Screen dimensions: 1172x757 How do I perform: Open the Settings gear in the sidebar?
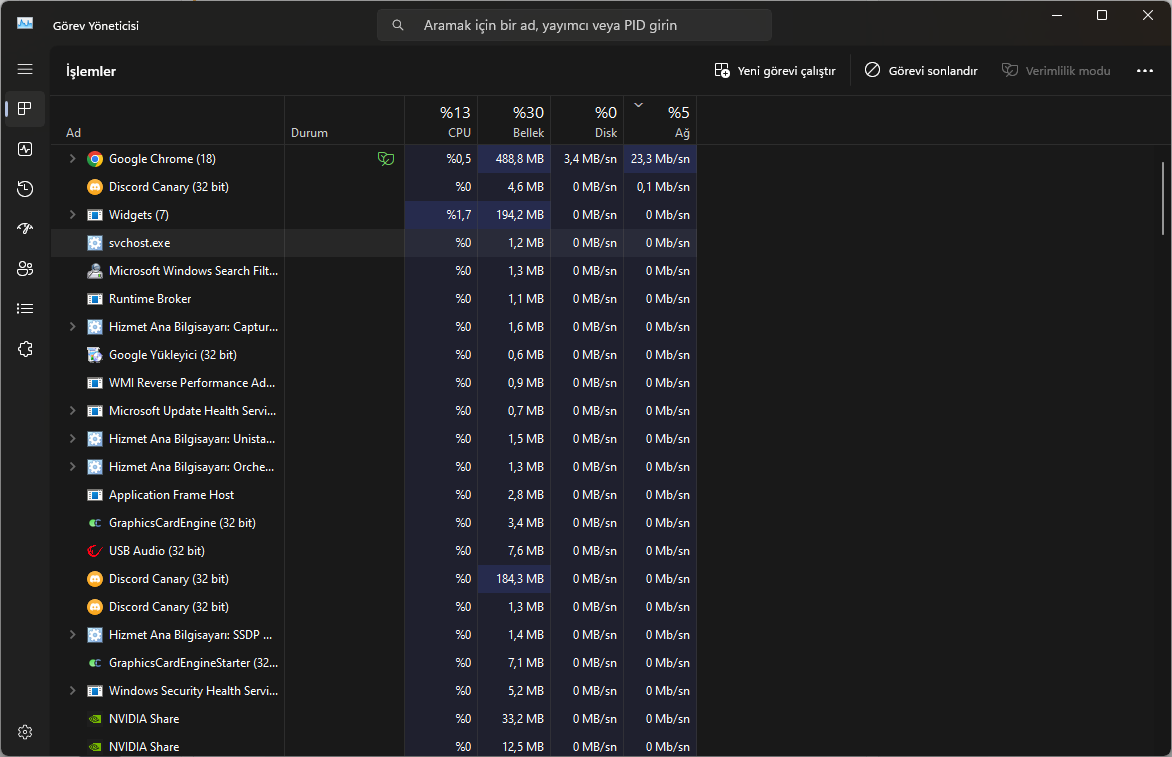click(25, 732)
